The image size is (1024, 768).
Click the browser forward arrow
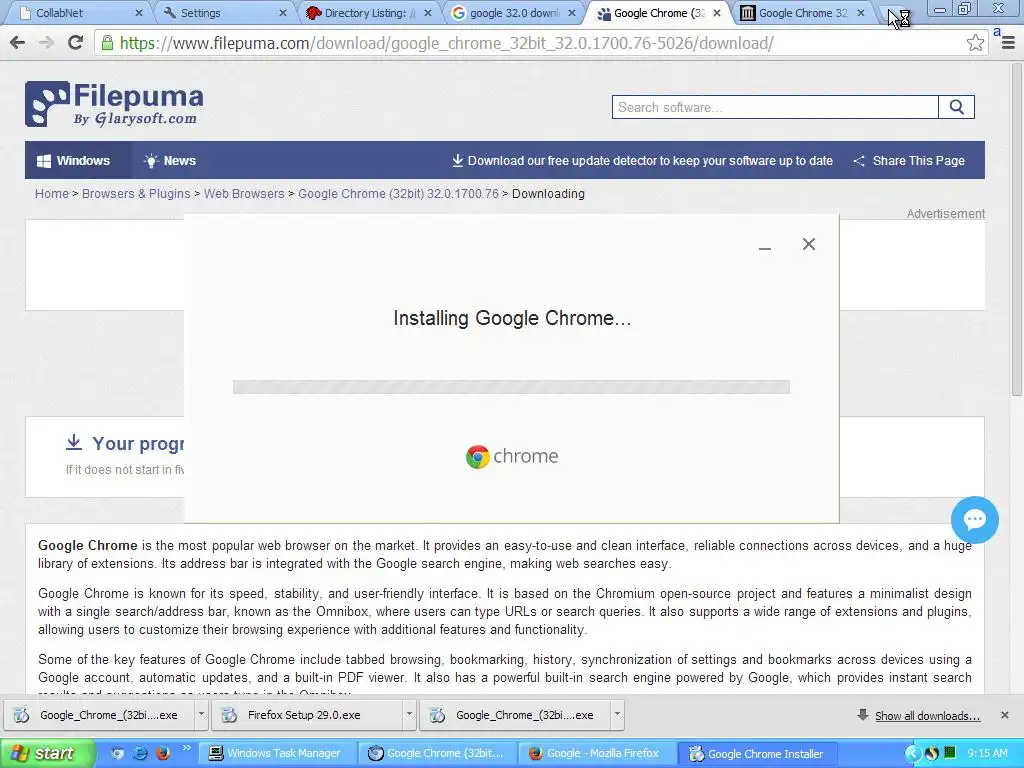coord(46,43)
